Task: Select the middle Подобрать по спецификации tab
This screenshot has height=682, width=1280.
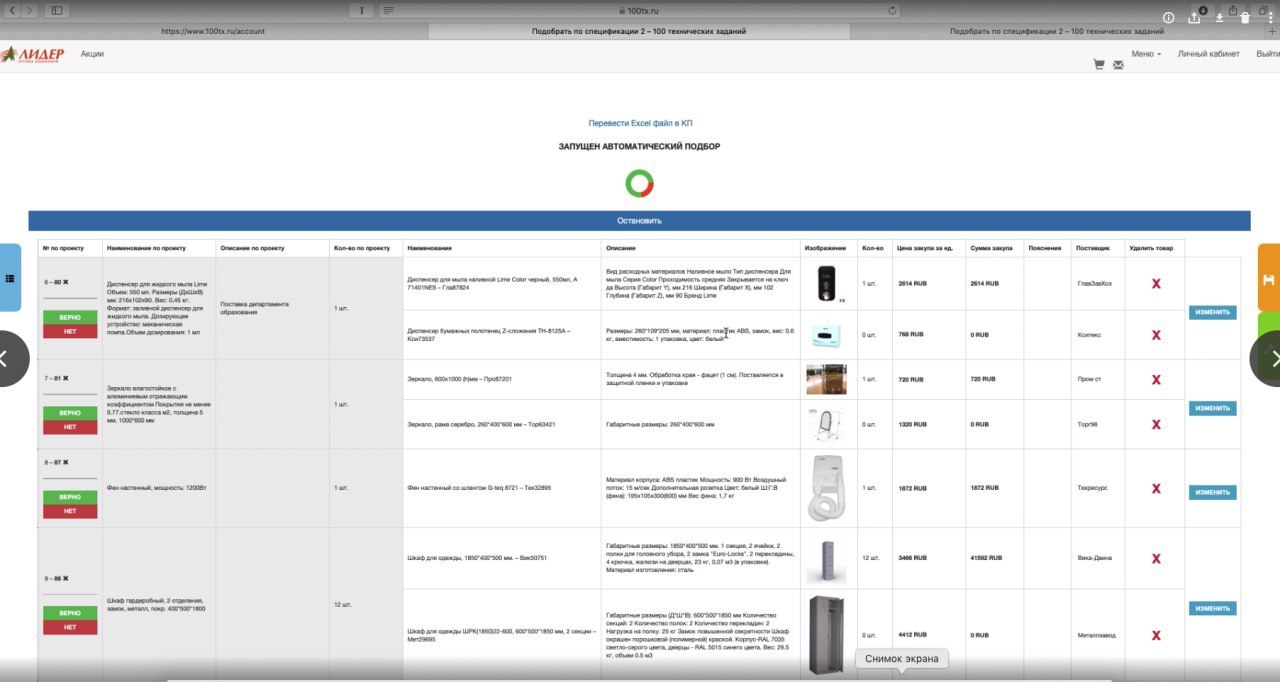Action: tap(639, 31)
